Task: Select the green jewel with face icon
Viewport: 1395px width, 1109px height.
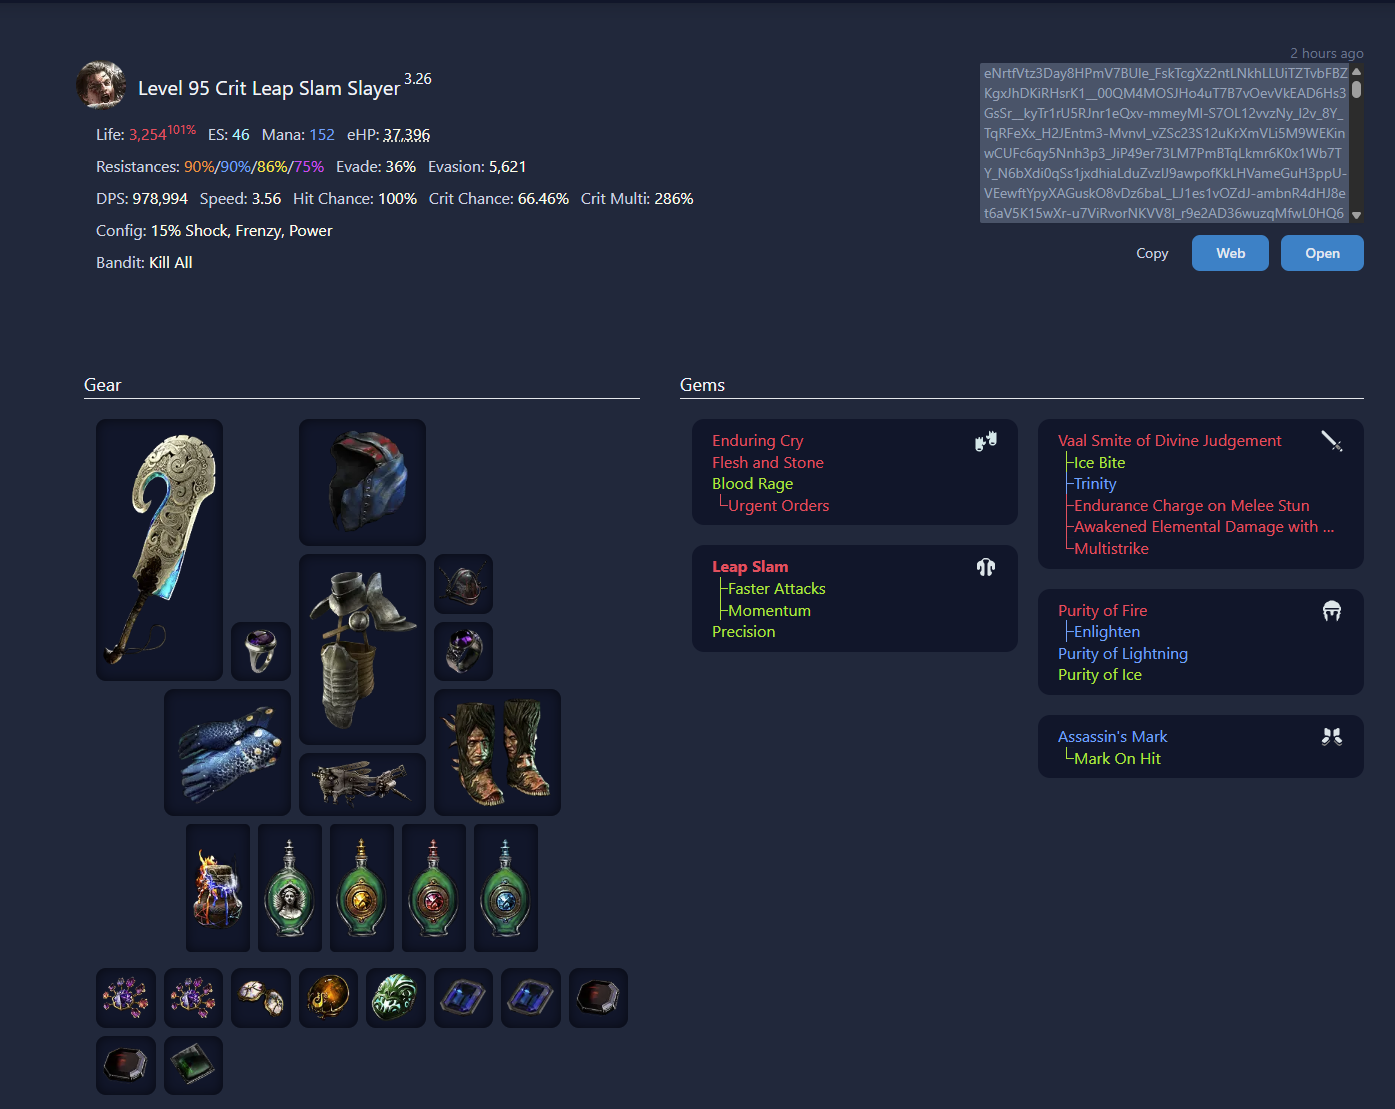Action: [396, 998]
